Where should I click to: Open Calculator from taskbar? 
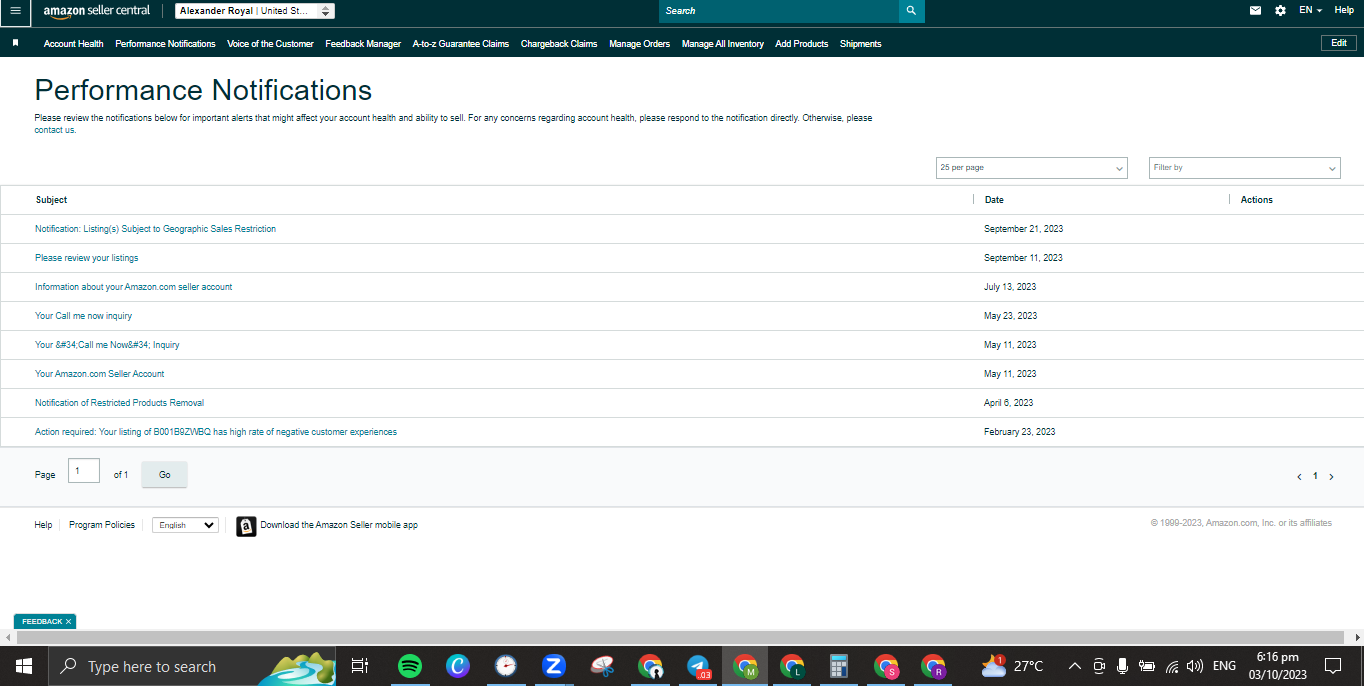click(x=839, y=666)
